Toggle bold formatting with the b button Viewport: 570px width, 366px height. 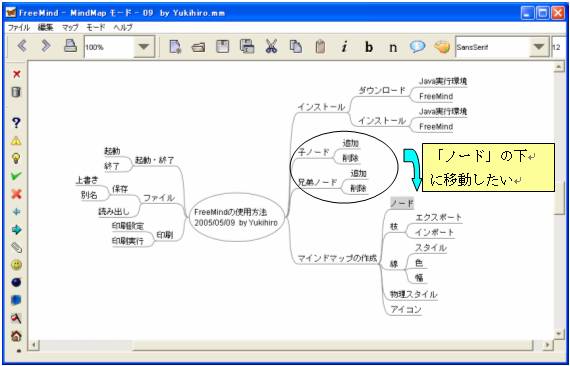[369, 47]
